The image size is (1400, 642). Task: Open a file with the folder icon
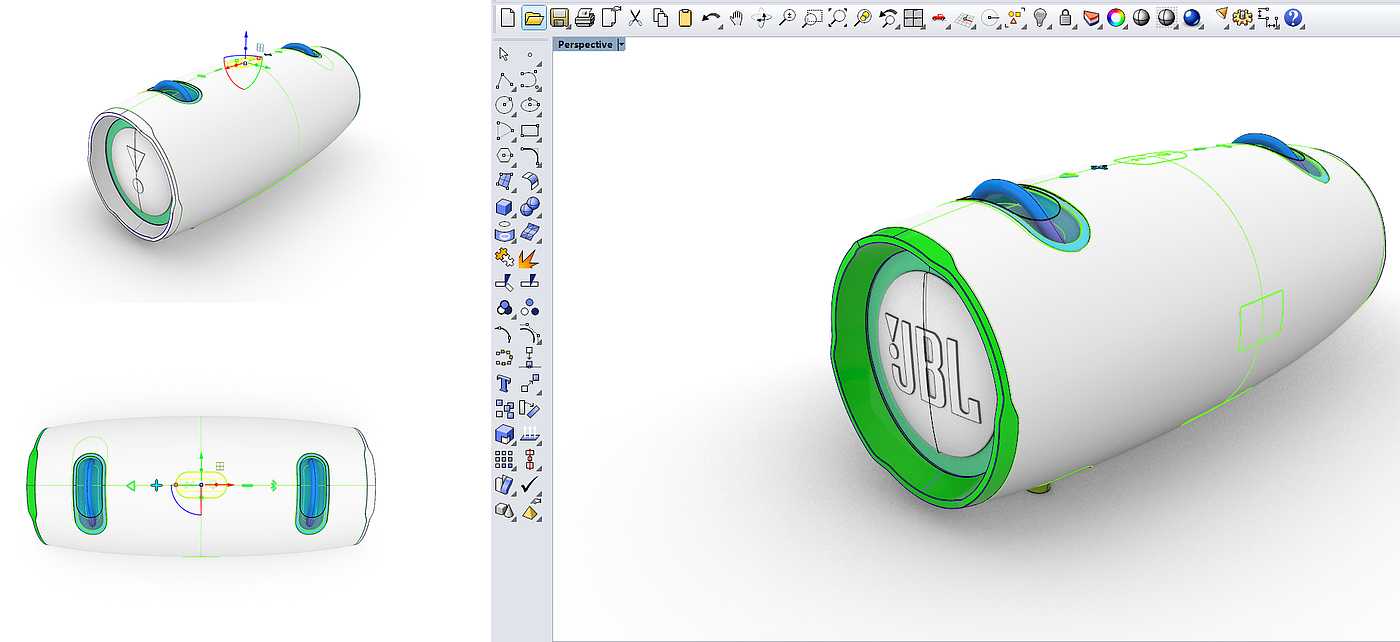534,17
